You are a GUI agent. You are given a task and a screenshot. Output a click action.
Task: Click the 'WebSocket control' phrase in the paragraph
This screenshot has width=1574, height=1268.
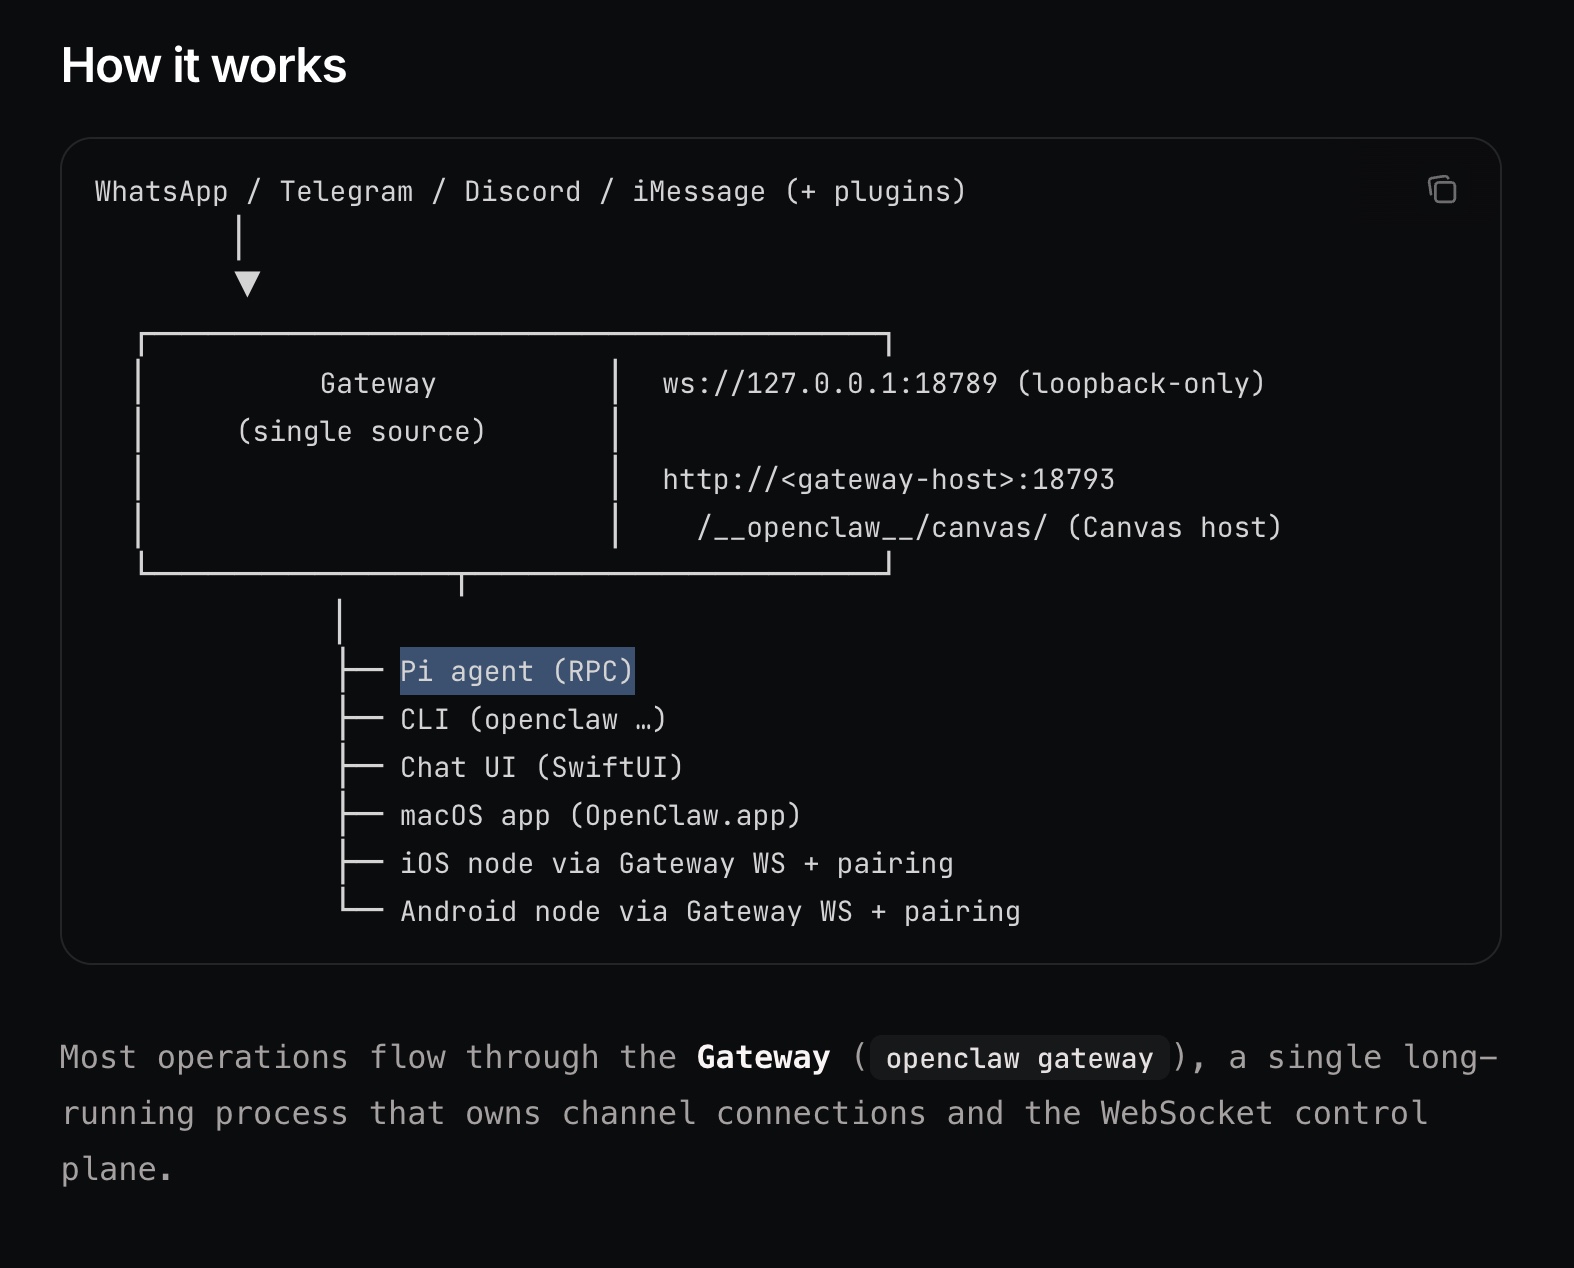pos(1264,1113)
